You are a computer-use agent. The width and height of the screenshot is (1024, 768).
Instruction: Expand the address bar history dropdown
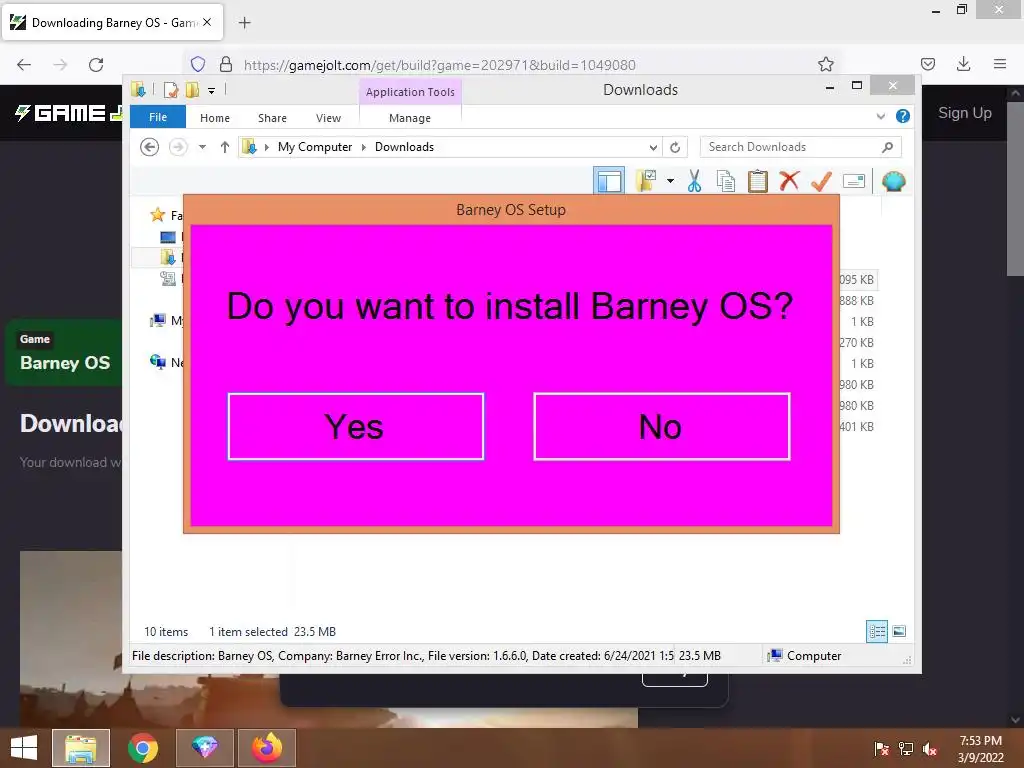point(653,147)
